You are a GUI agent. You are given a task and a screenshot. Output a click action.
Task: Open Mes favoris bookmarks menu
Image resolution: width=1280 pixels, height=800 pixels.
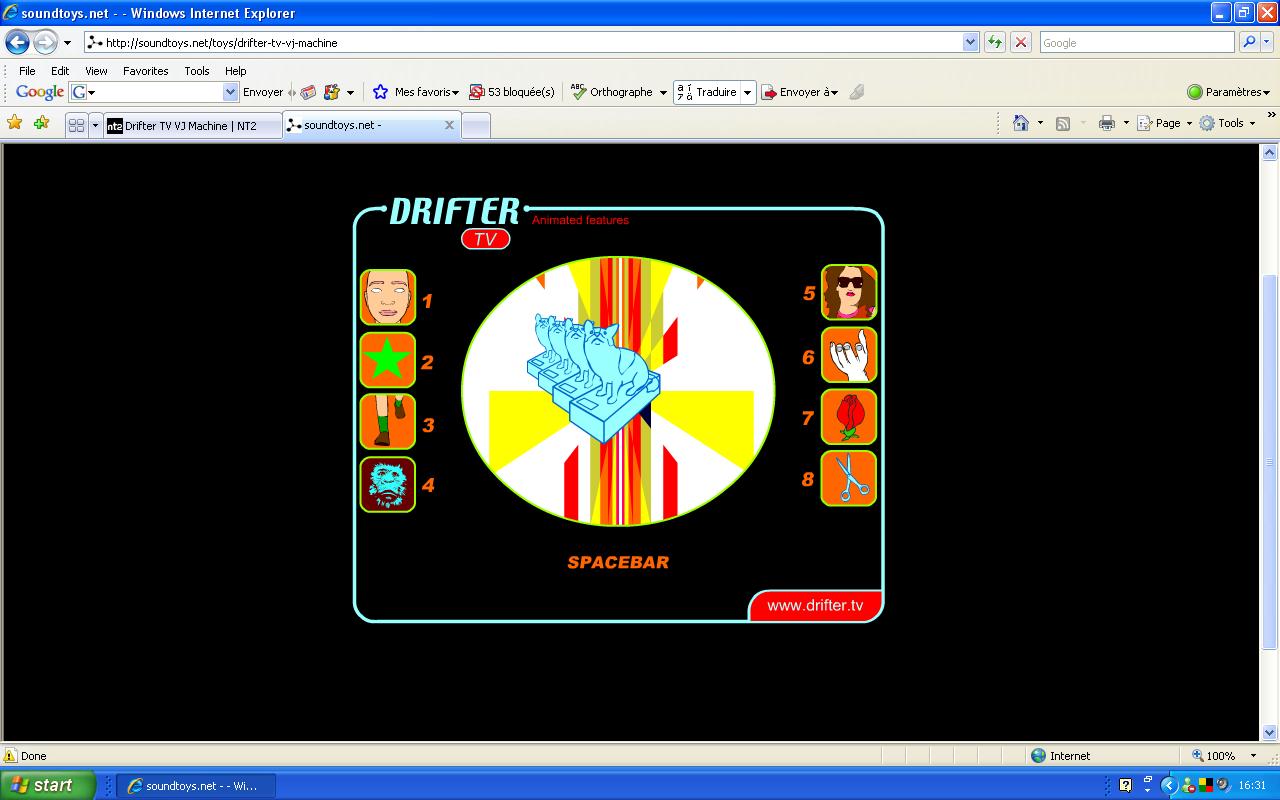[x=415, y=92]
